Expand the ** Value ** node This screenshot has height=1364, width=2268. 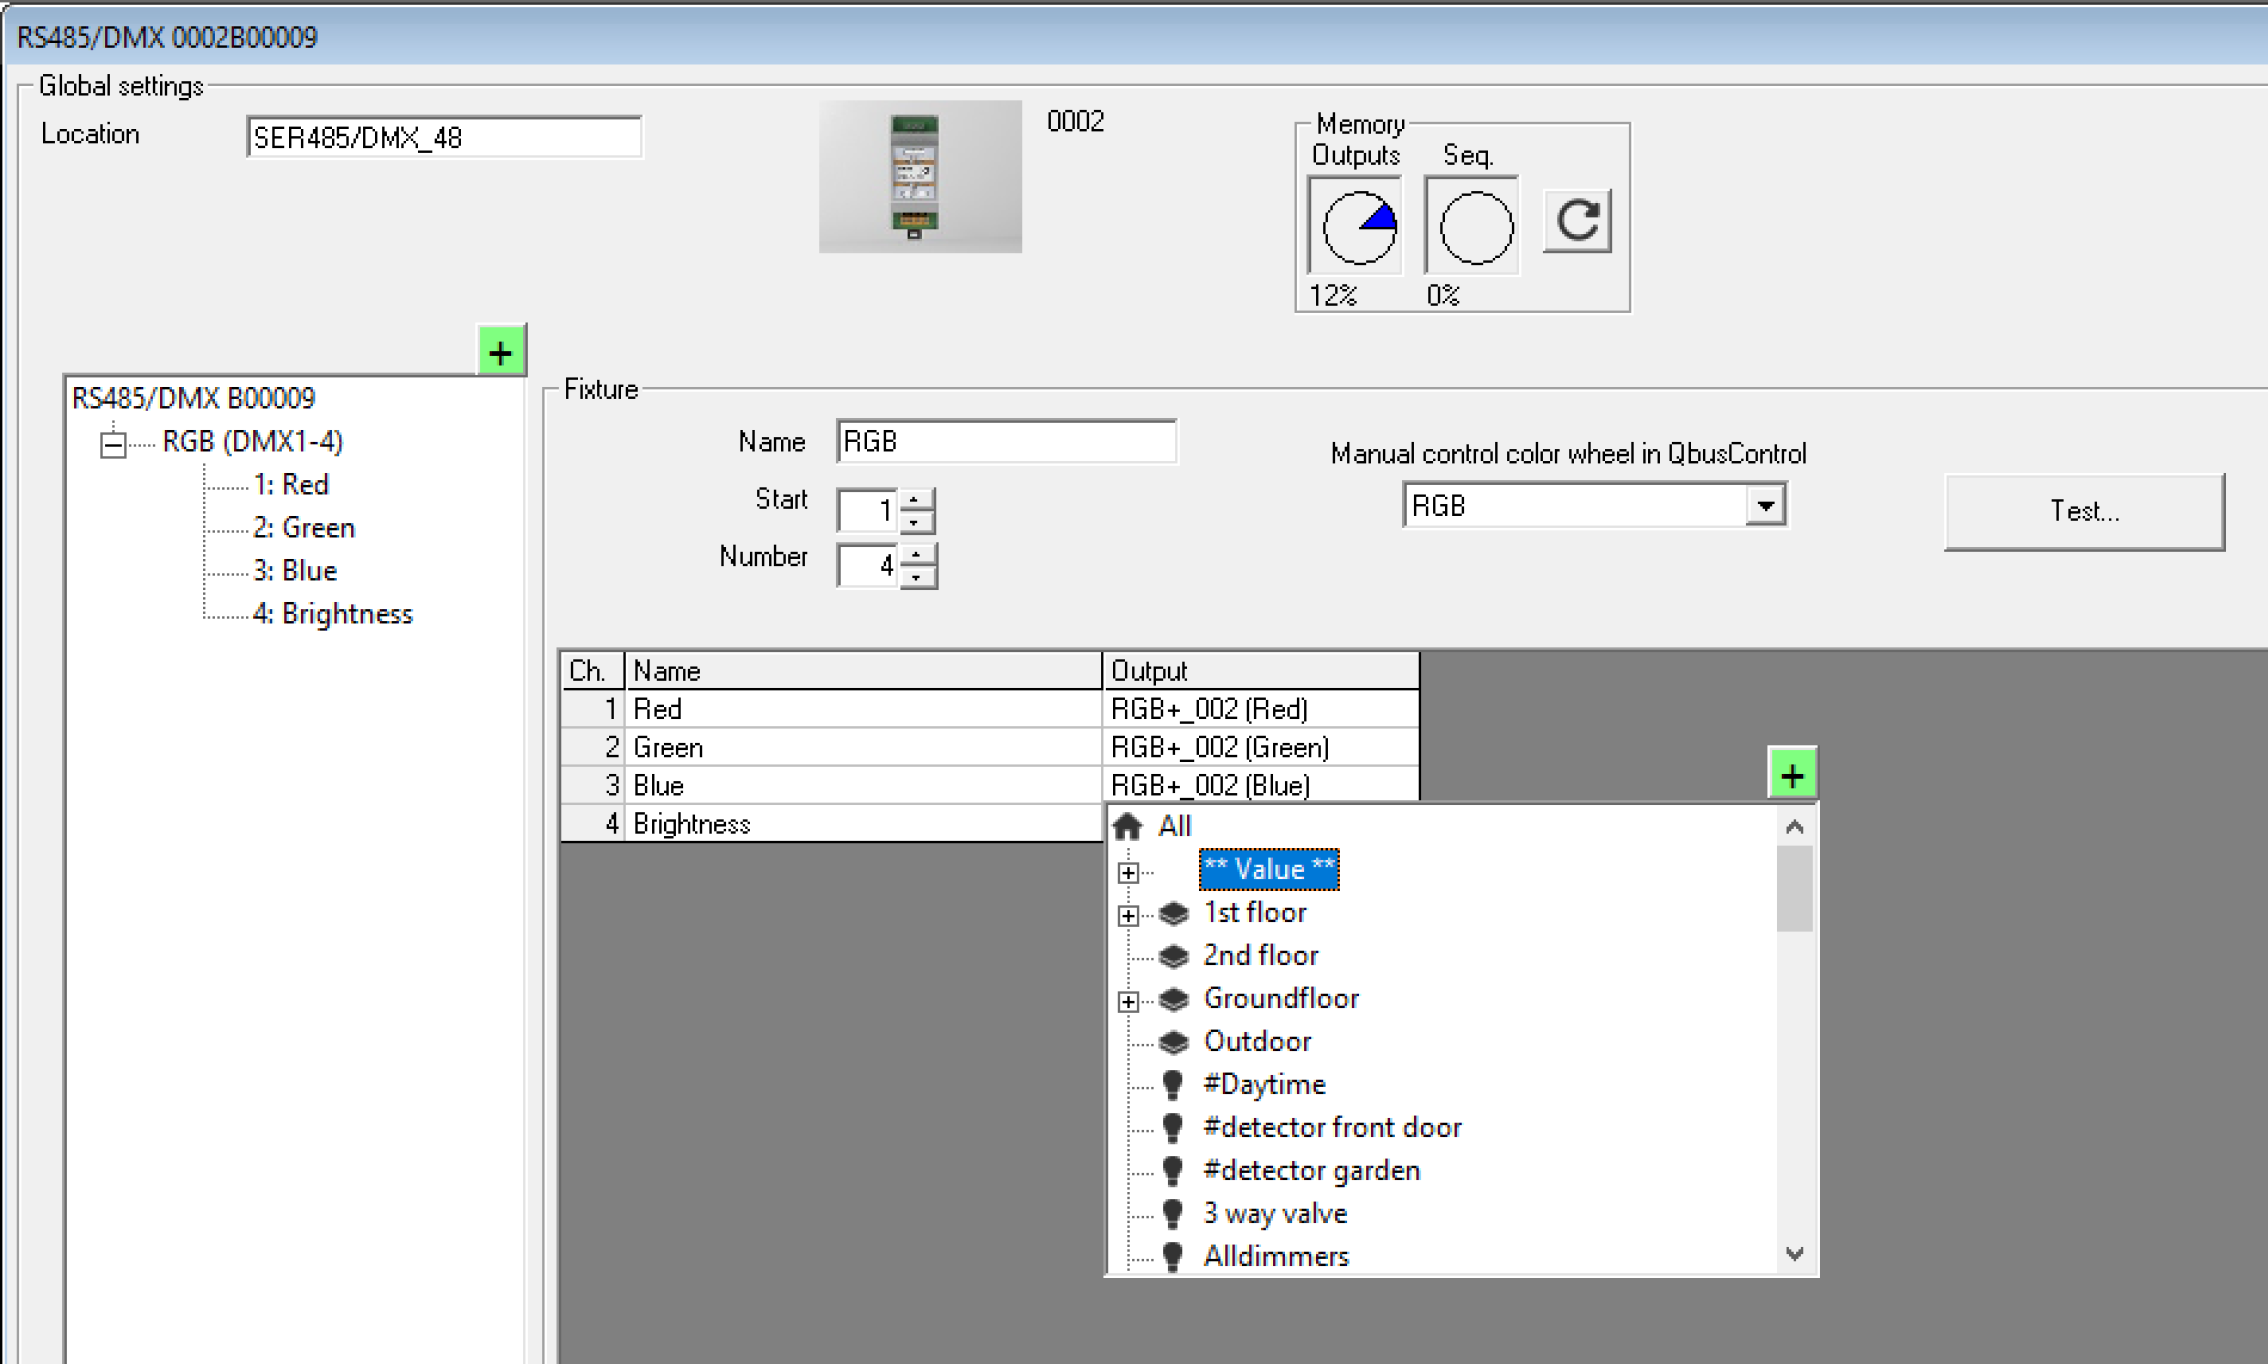click(1129, 872)
